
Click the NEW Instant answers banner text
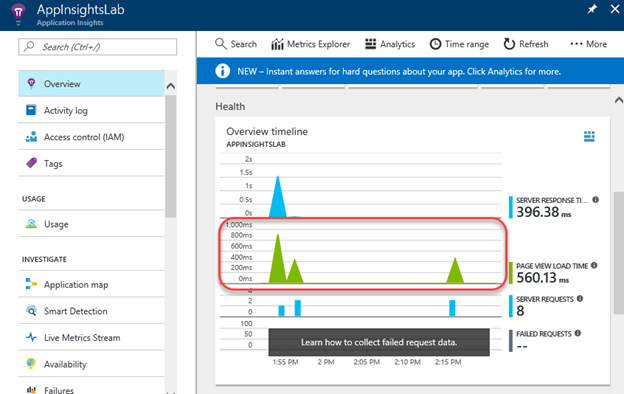[x=399, y=72]
